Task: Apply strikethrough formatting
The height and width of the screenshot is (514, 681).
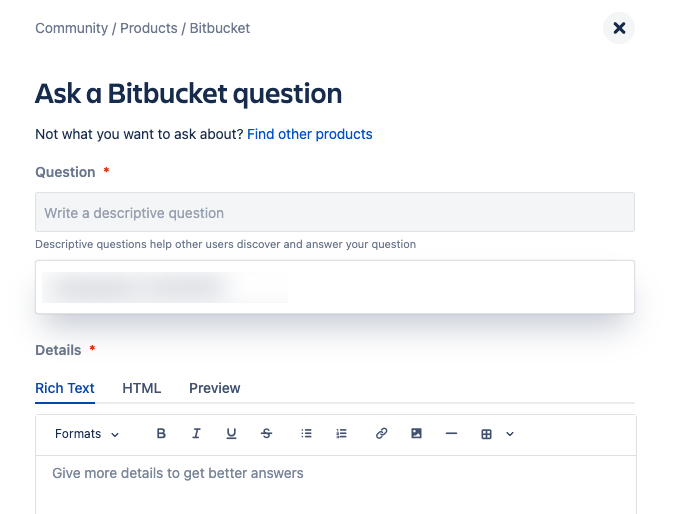Action: [267, 434]
